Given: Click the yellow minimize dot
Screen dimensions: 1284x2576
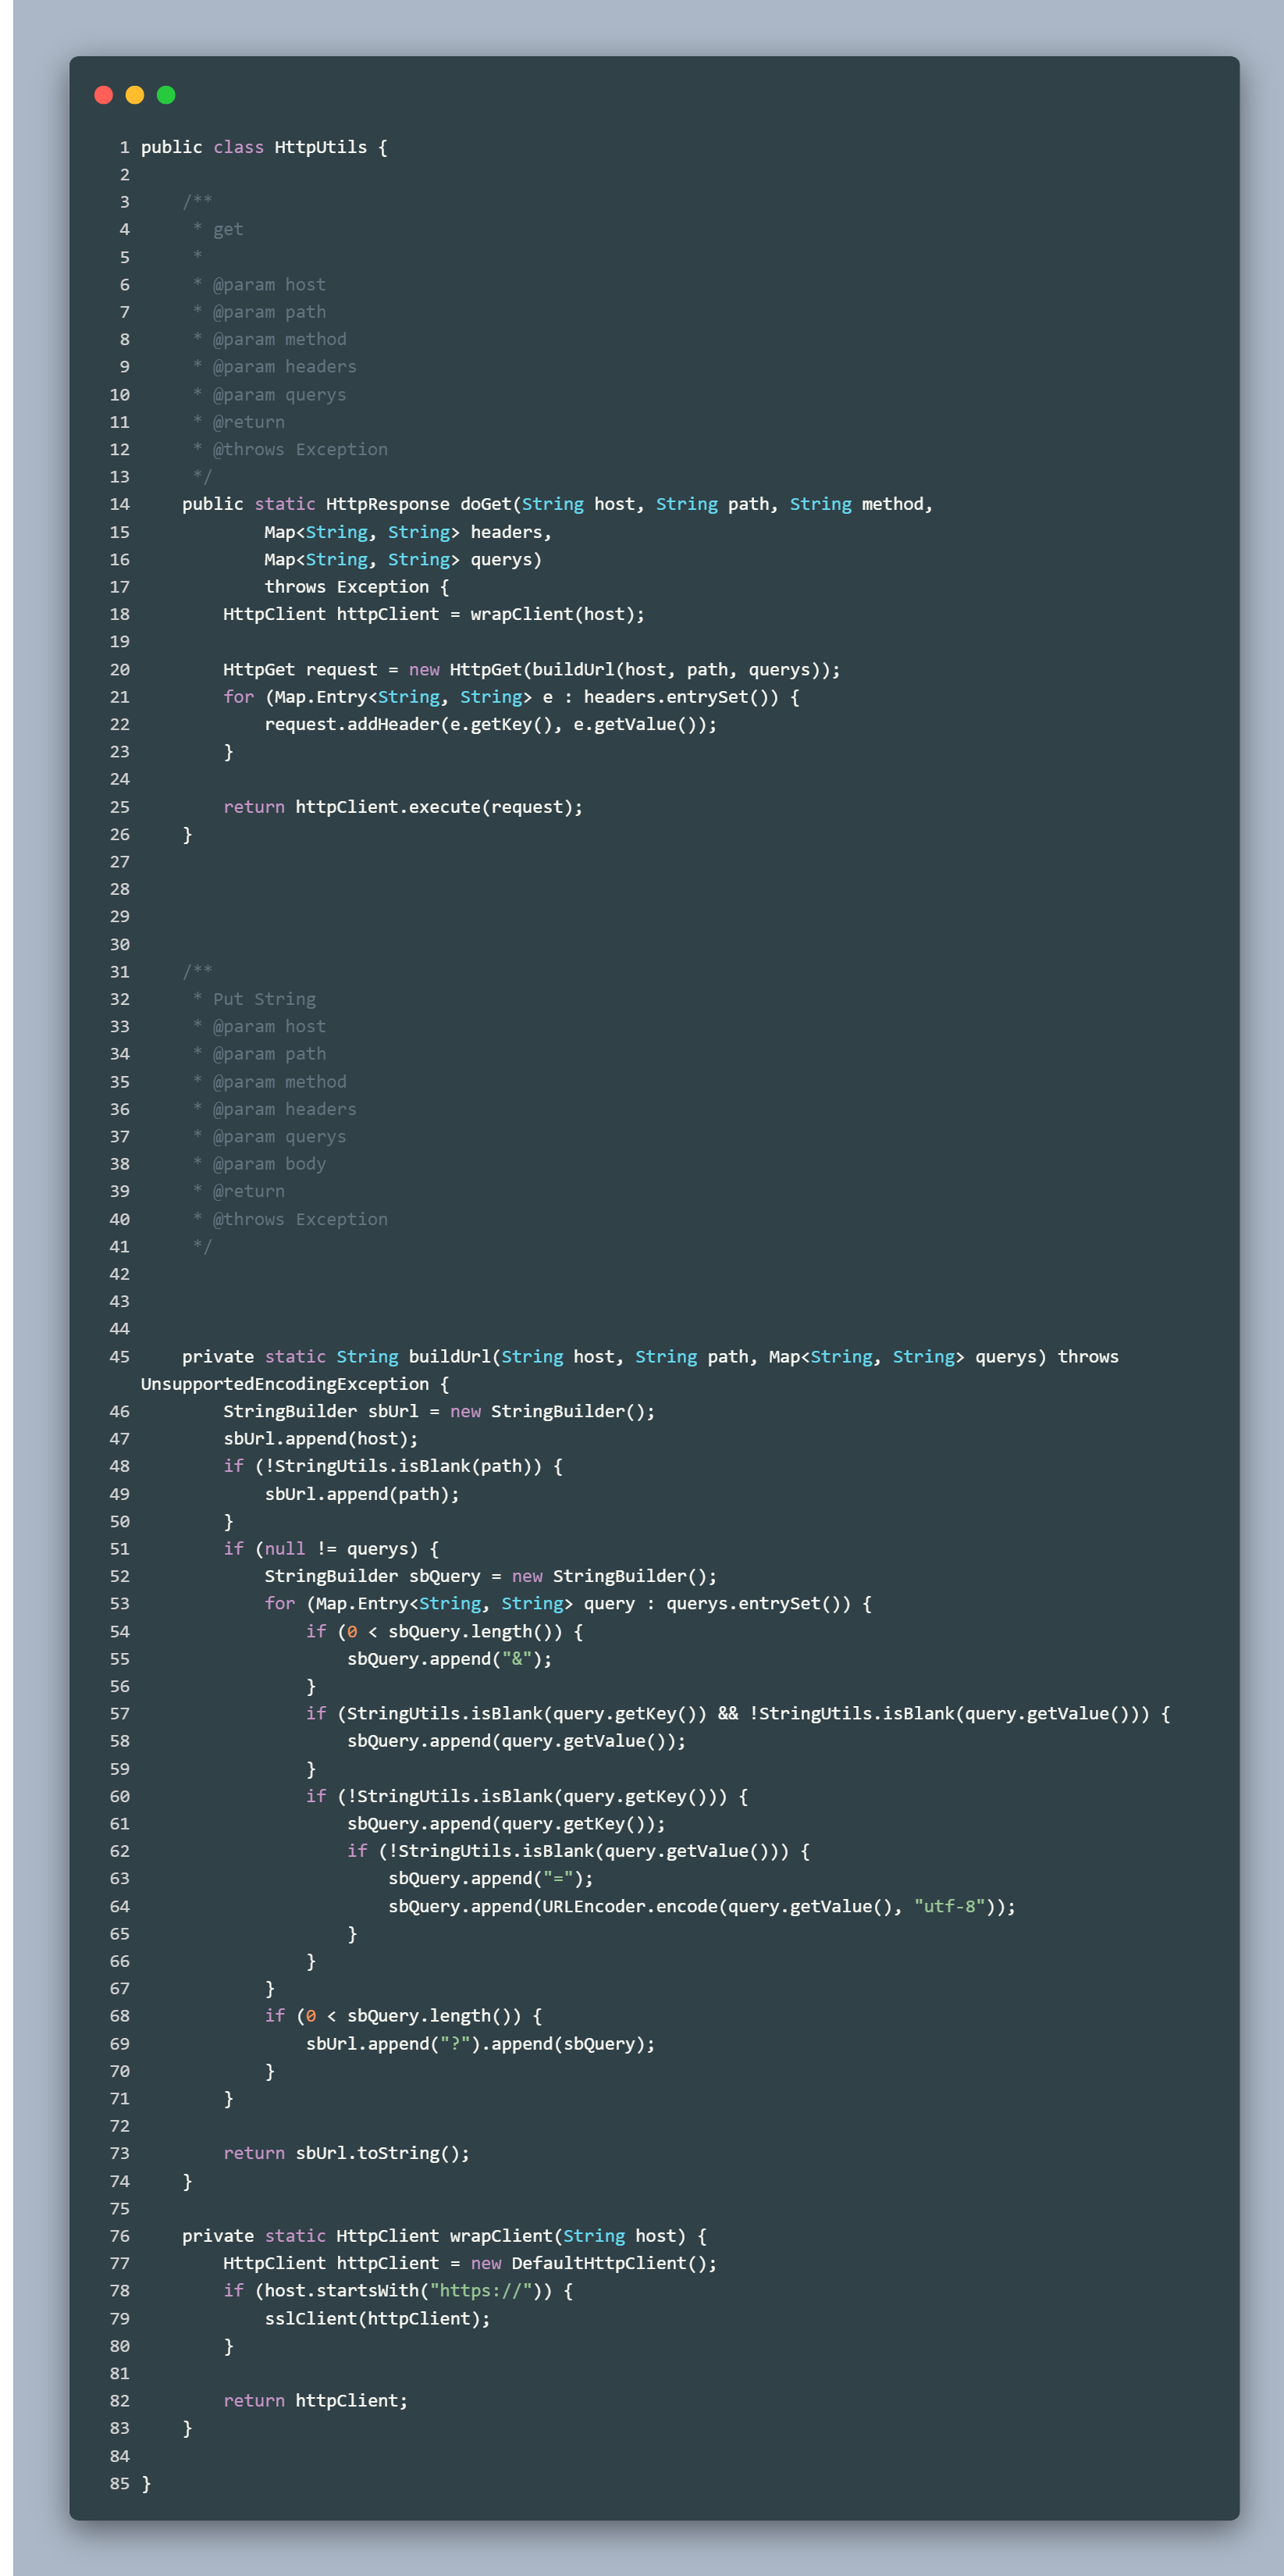Looking at the screenshot, I should click(135, 95).
